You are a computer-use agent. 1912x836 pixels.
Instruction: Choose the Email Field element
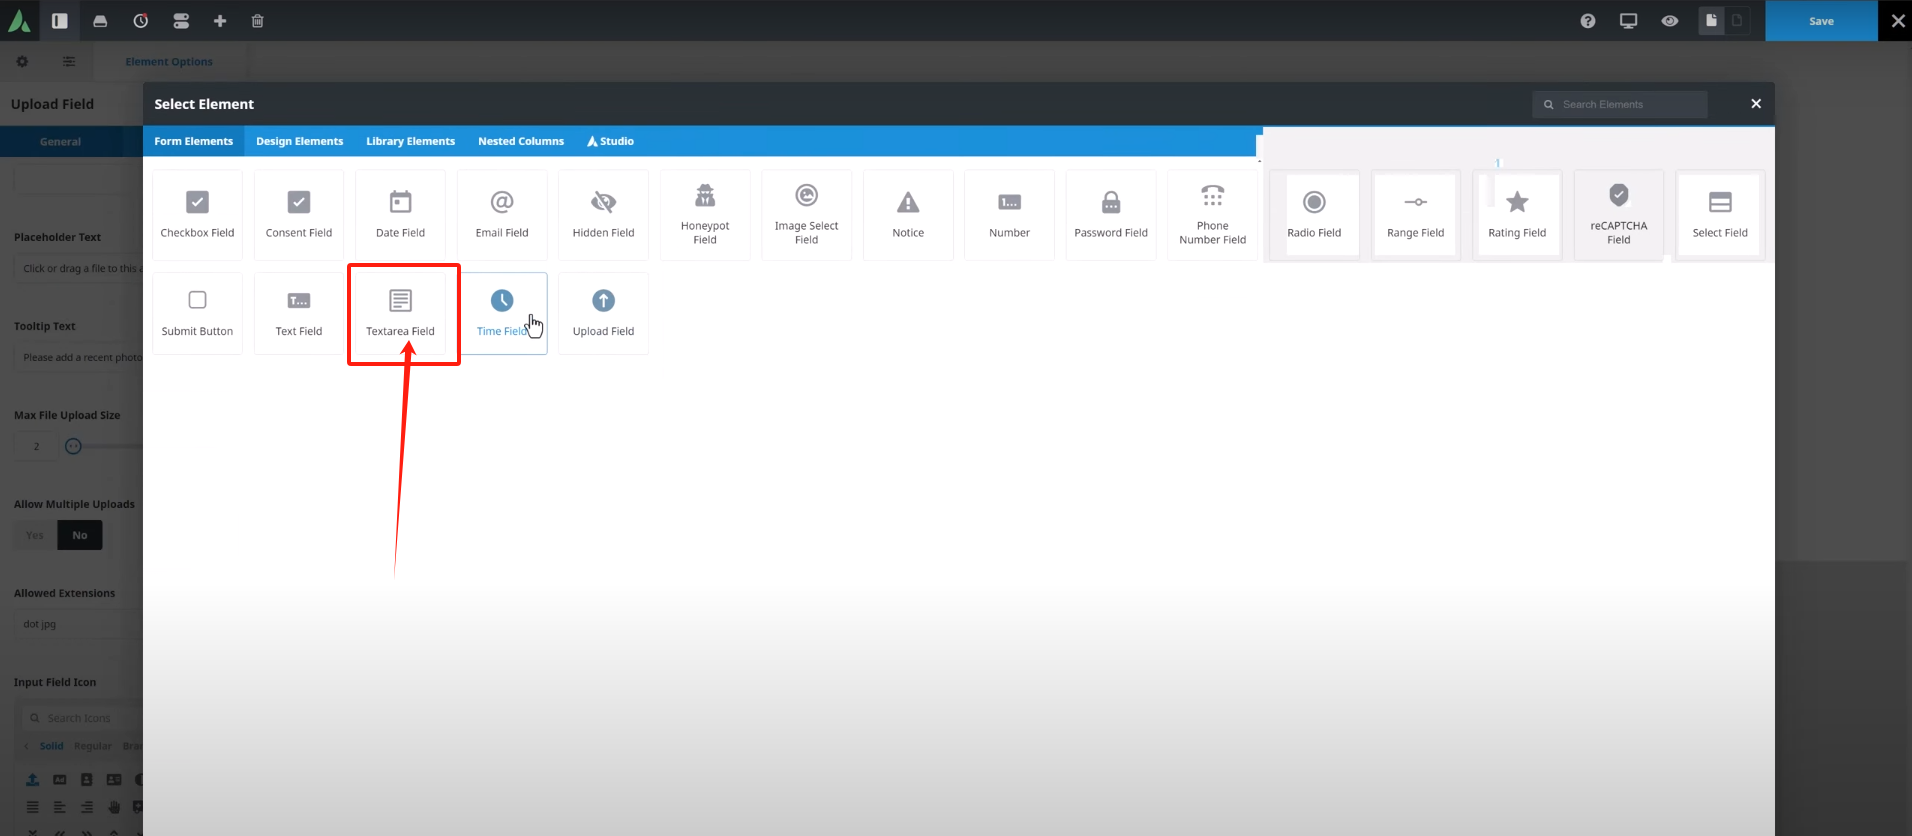(502, 214)
